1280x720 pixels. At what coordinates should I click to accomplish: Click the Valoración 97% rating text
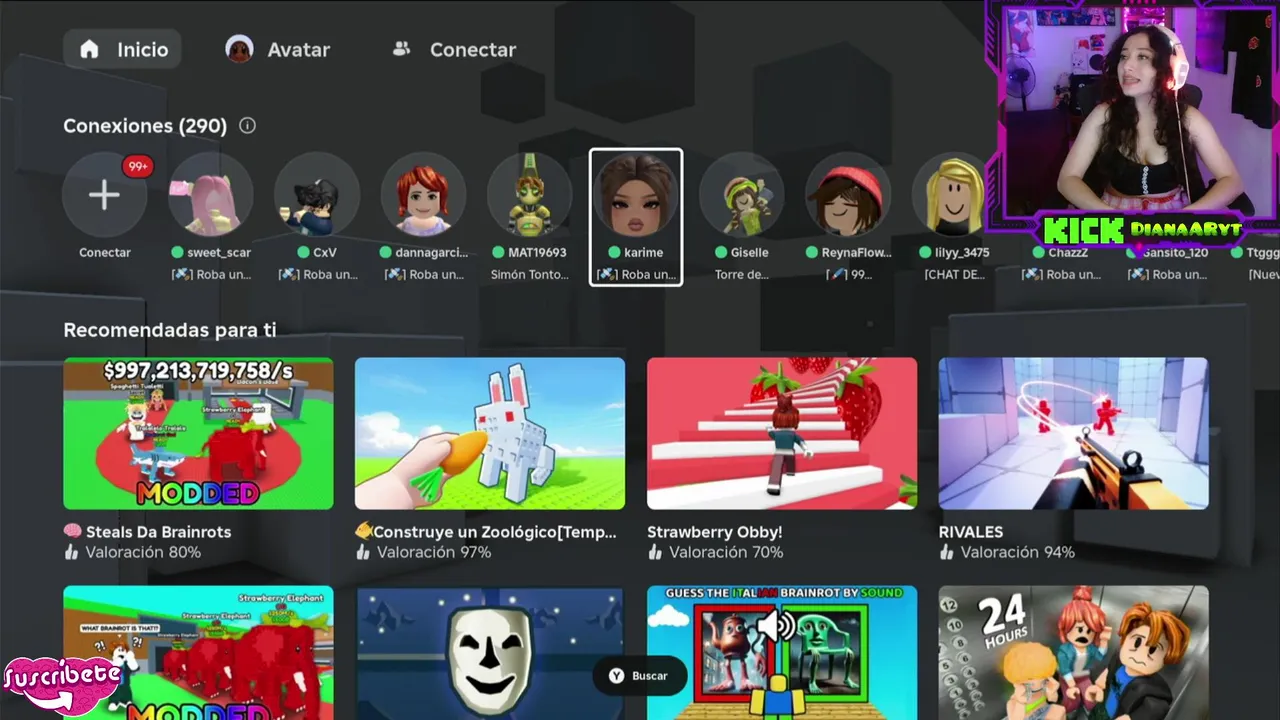click(x=434, y=552)
